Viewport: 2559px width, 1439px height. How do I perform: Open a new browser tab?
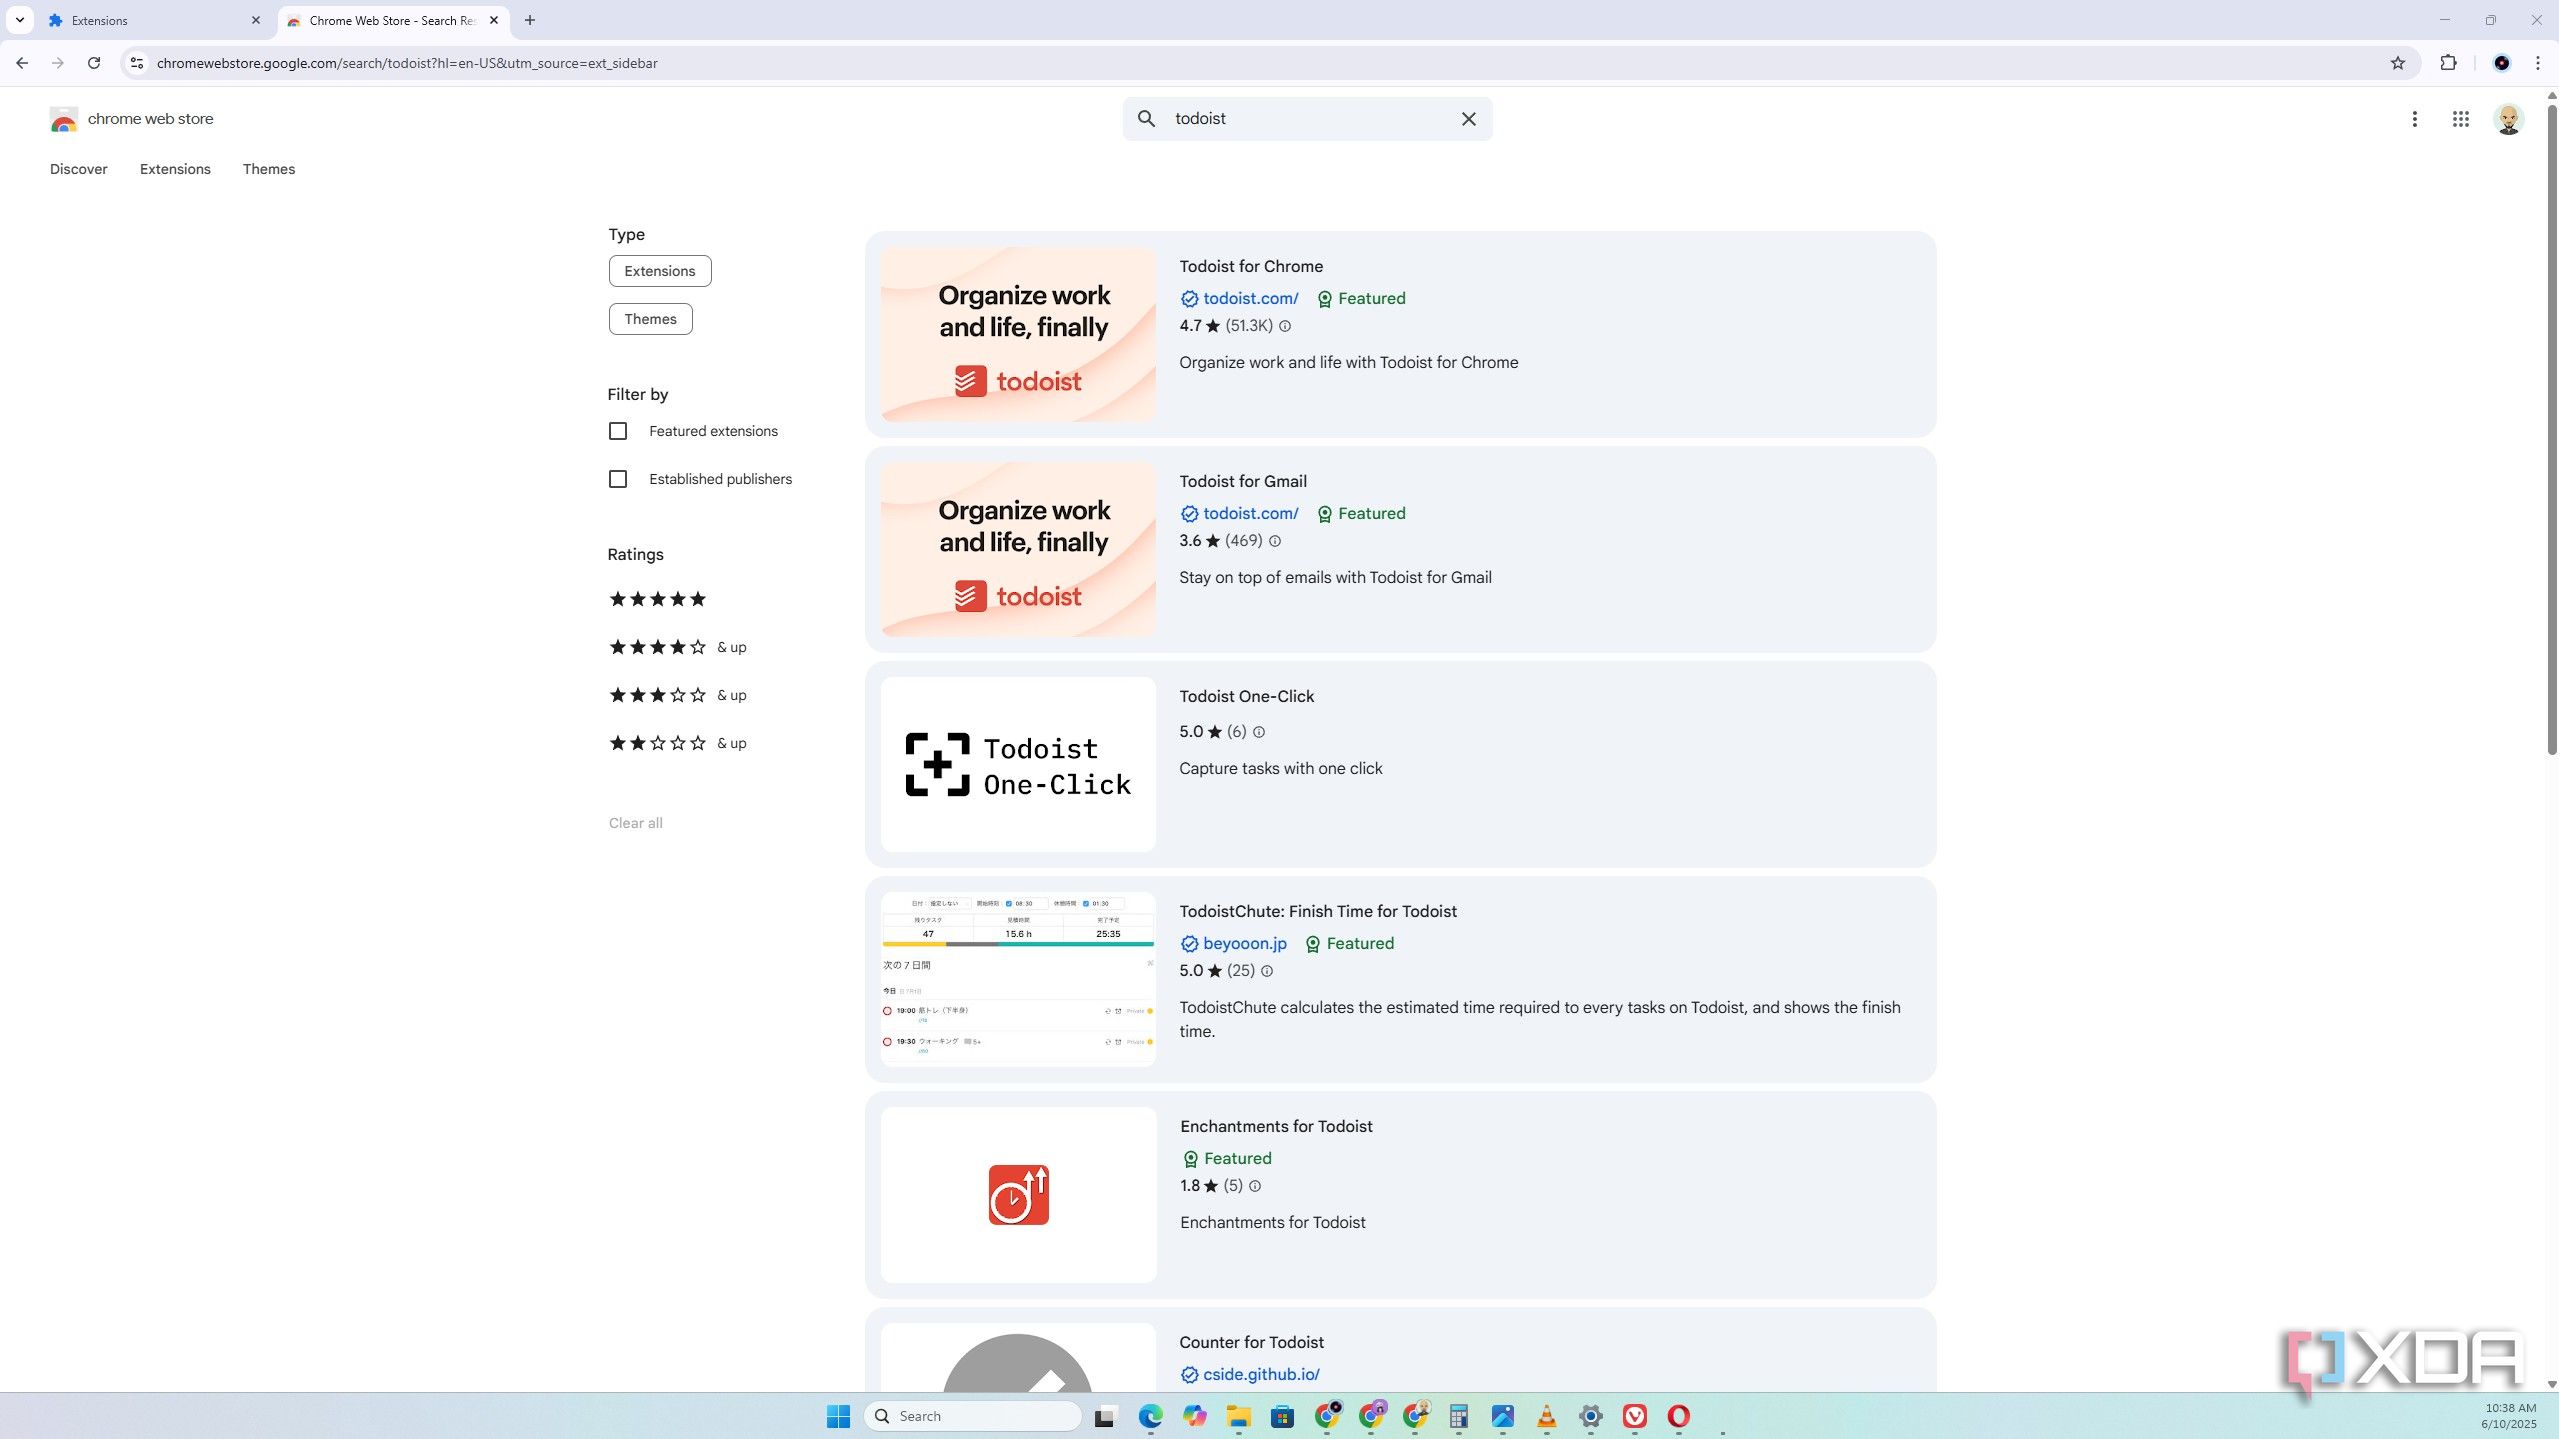[529, 20]
